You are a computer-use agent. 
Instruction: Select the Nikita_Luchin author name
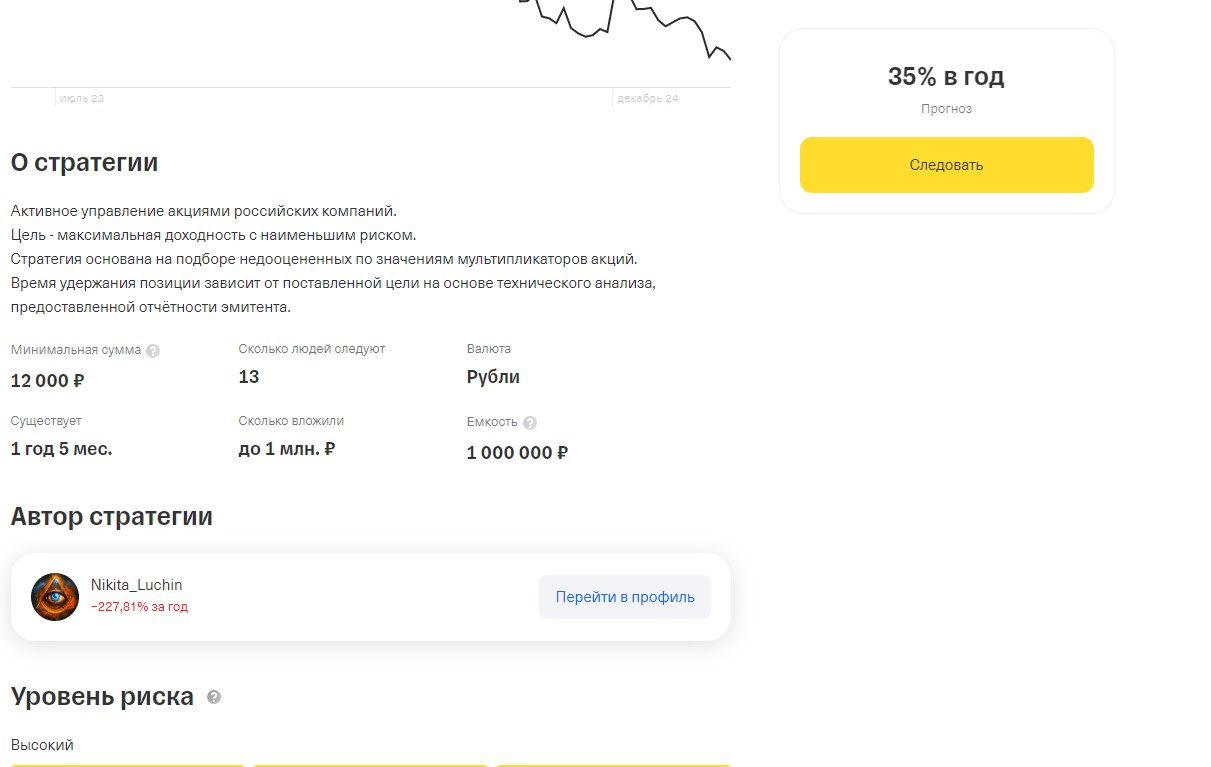(x=137, y=585)
